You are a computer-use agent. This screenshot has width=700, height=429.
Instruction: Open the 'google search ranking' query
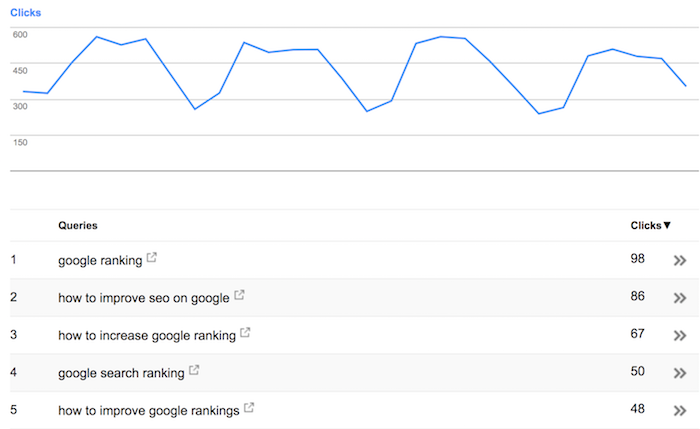(x=121, y=373)
